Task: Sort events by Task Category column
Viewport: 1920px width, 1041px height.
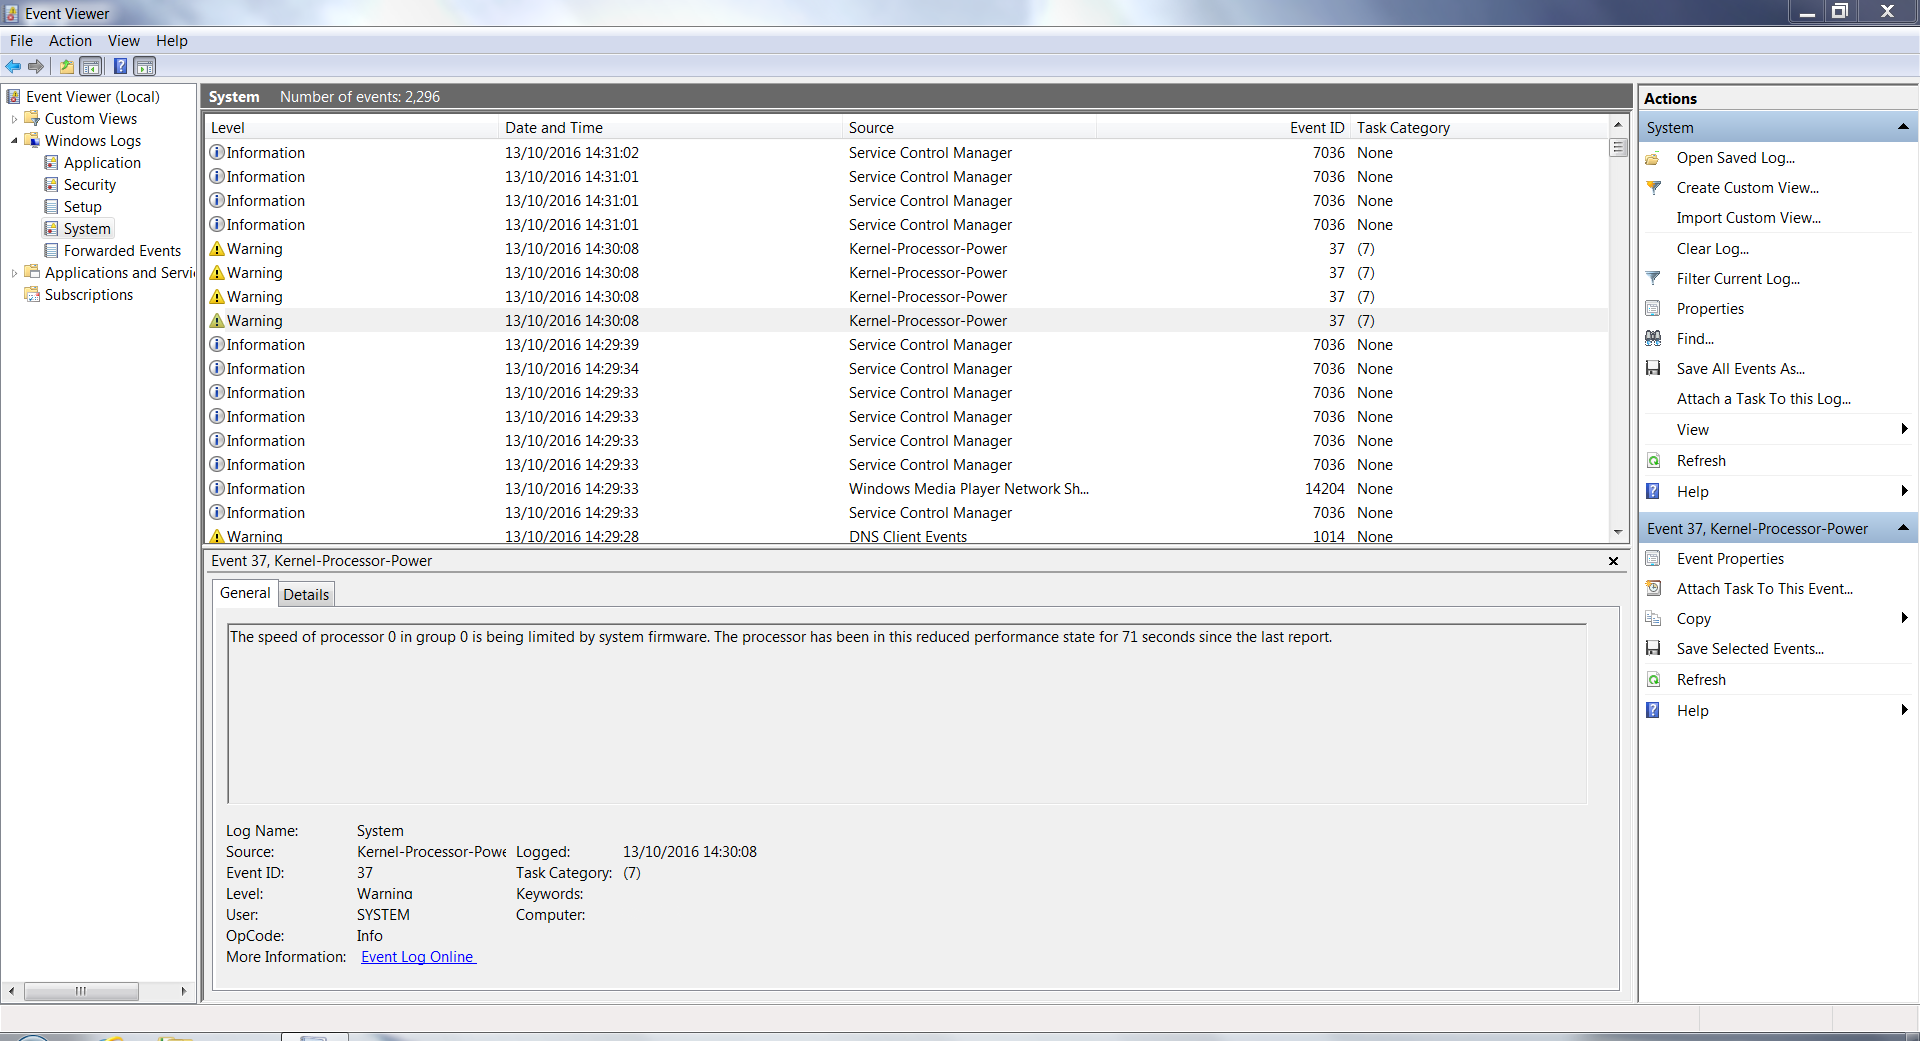Action: (1479, 128)
